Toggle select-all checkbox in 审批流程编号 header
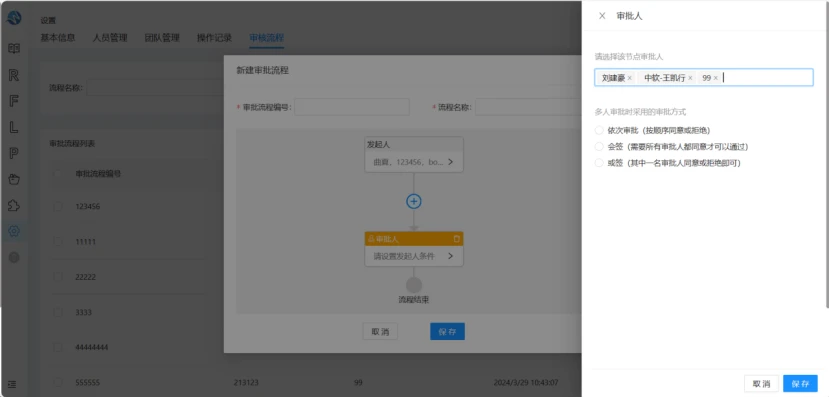This screenshot has width=829, height=398. coord(58,173)
